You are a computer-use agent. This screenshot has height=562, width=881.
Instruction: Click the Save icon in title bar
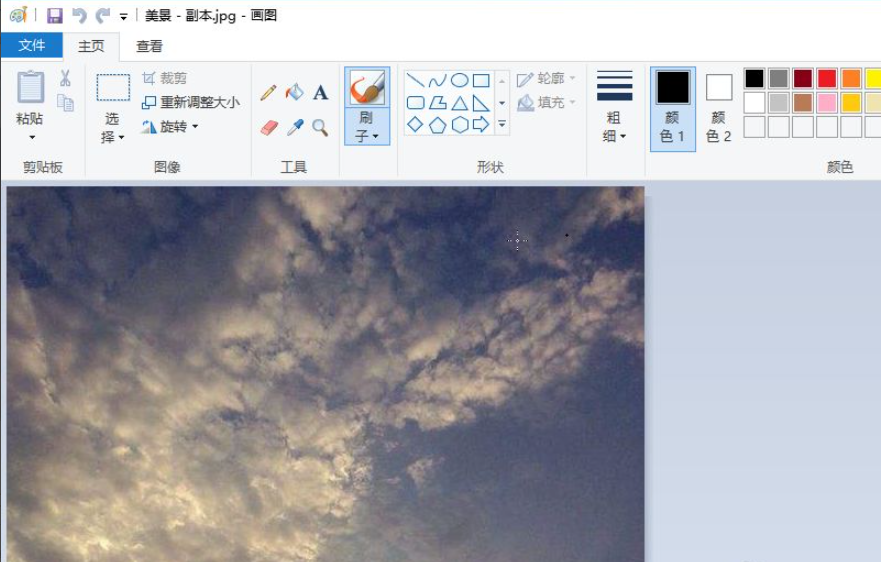[55, 16]
